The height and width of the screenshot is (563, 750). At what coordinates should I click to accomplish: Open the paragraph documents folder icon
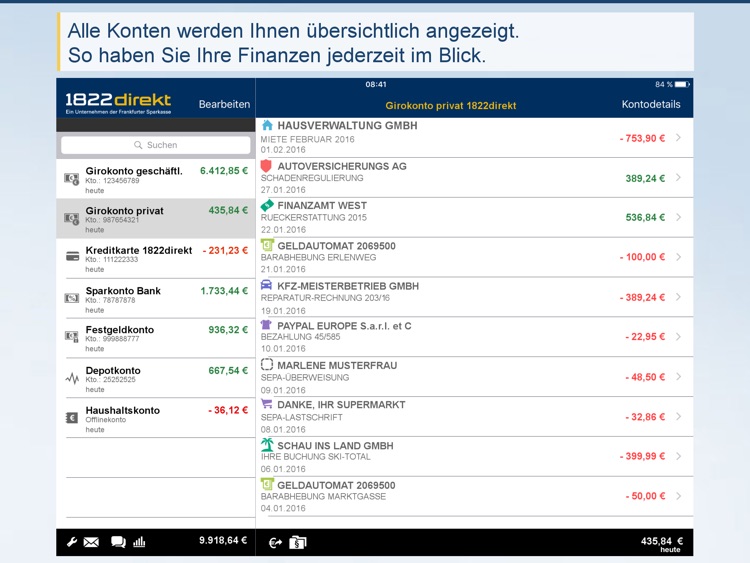click(x=298, y=543)
